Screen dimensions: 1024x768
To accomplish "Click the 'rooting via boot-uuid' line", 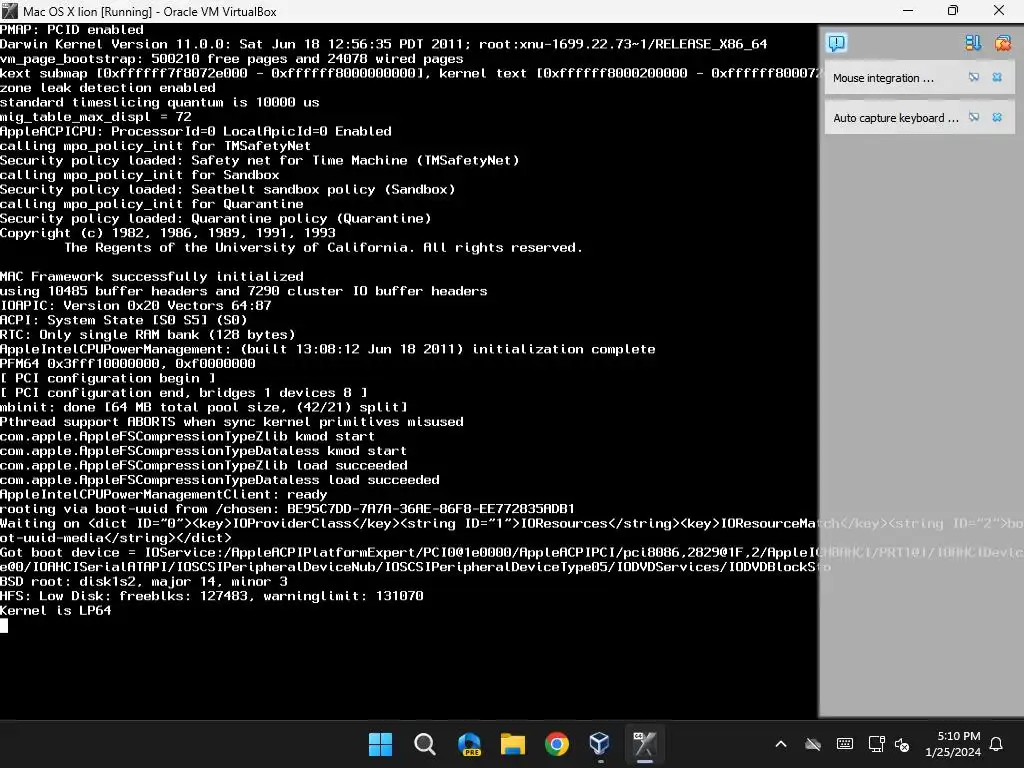I will 287,509.
